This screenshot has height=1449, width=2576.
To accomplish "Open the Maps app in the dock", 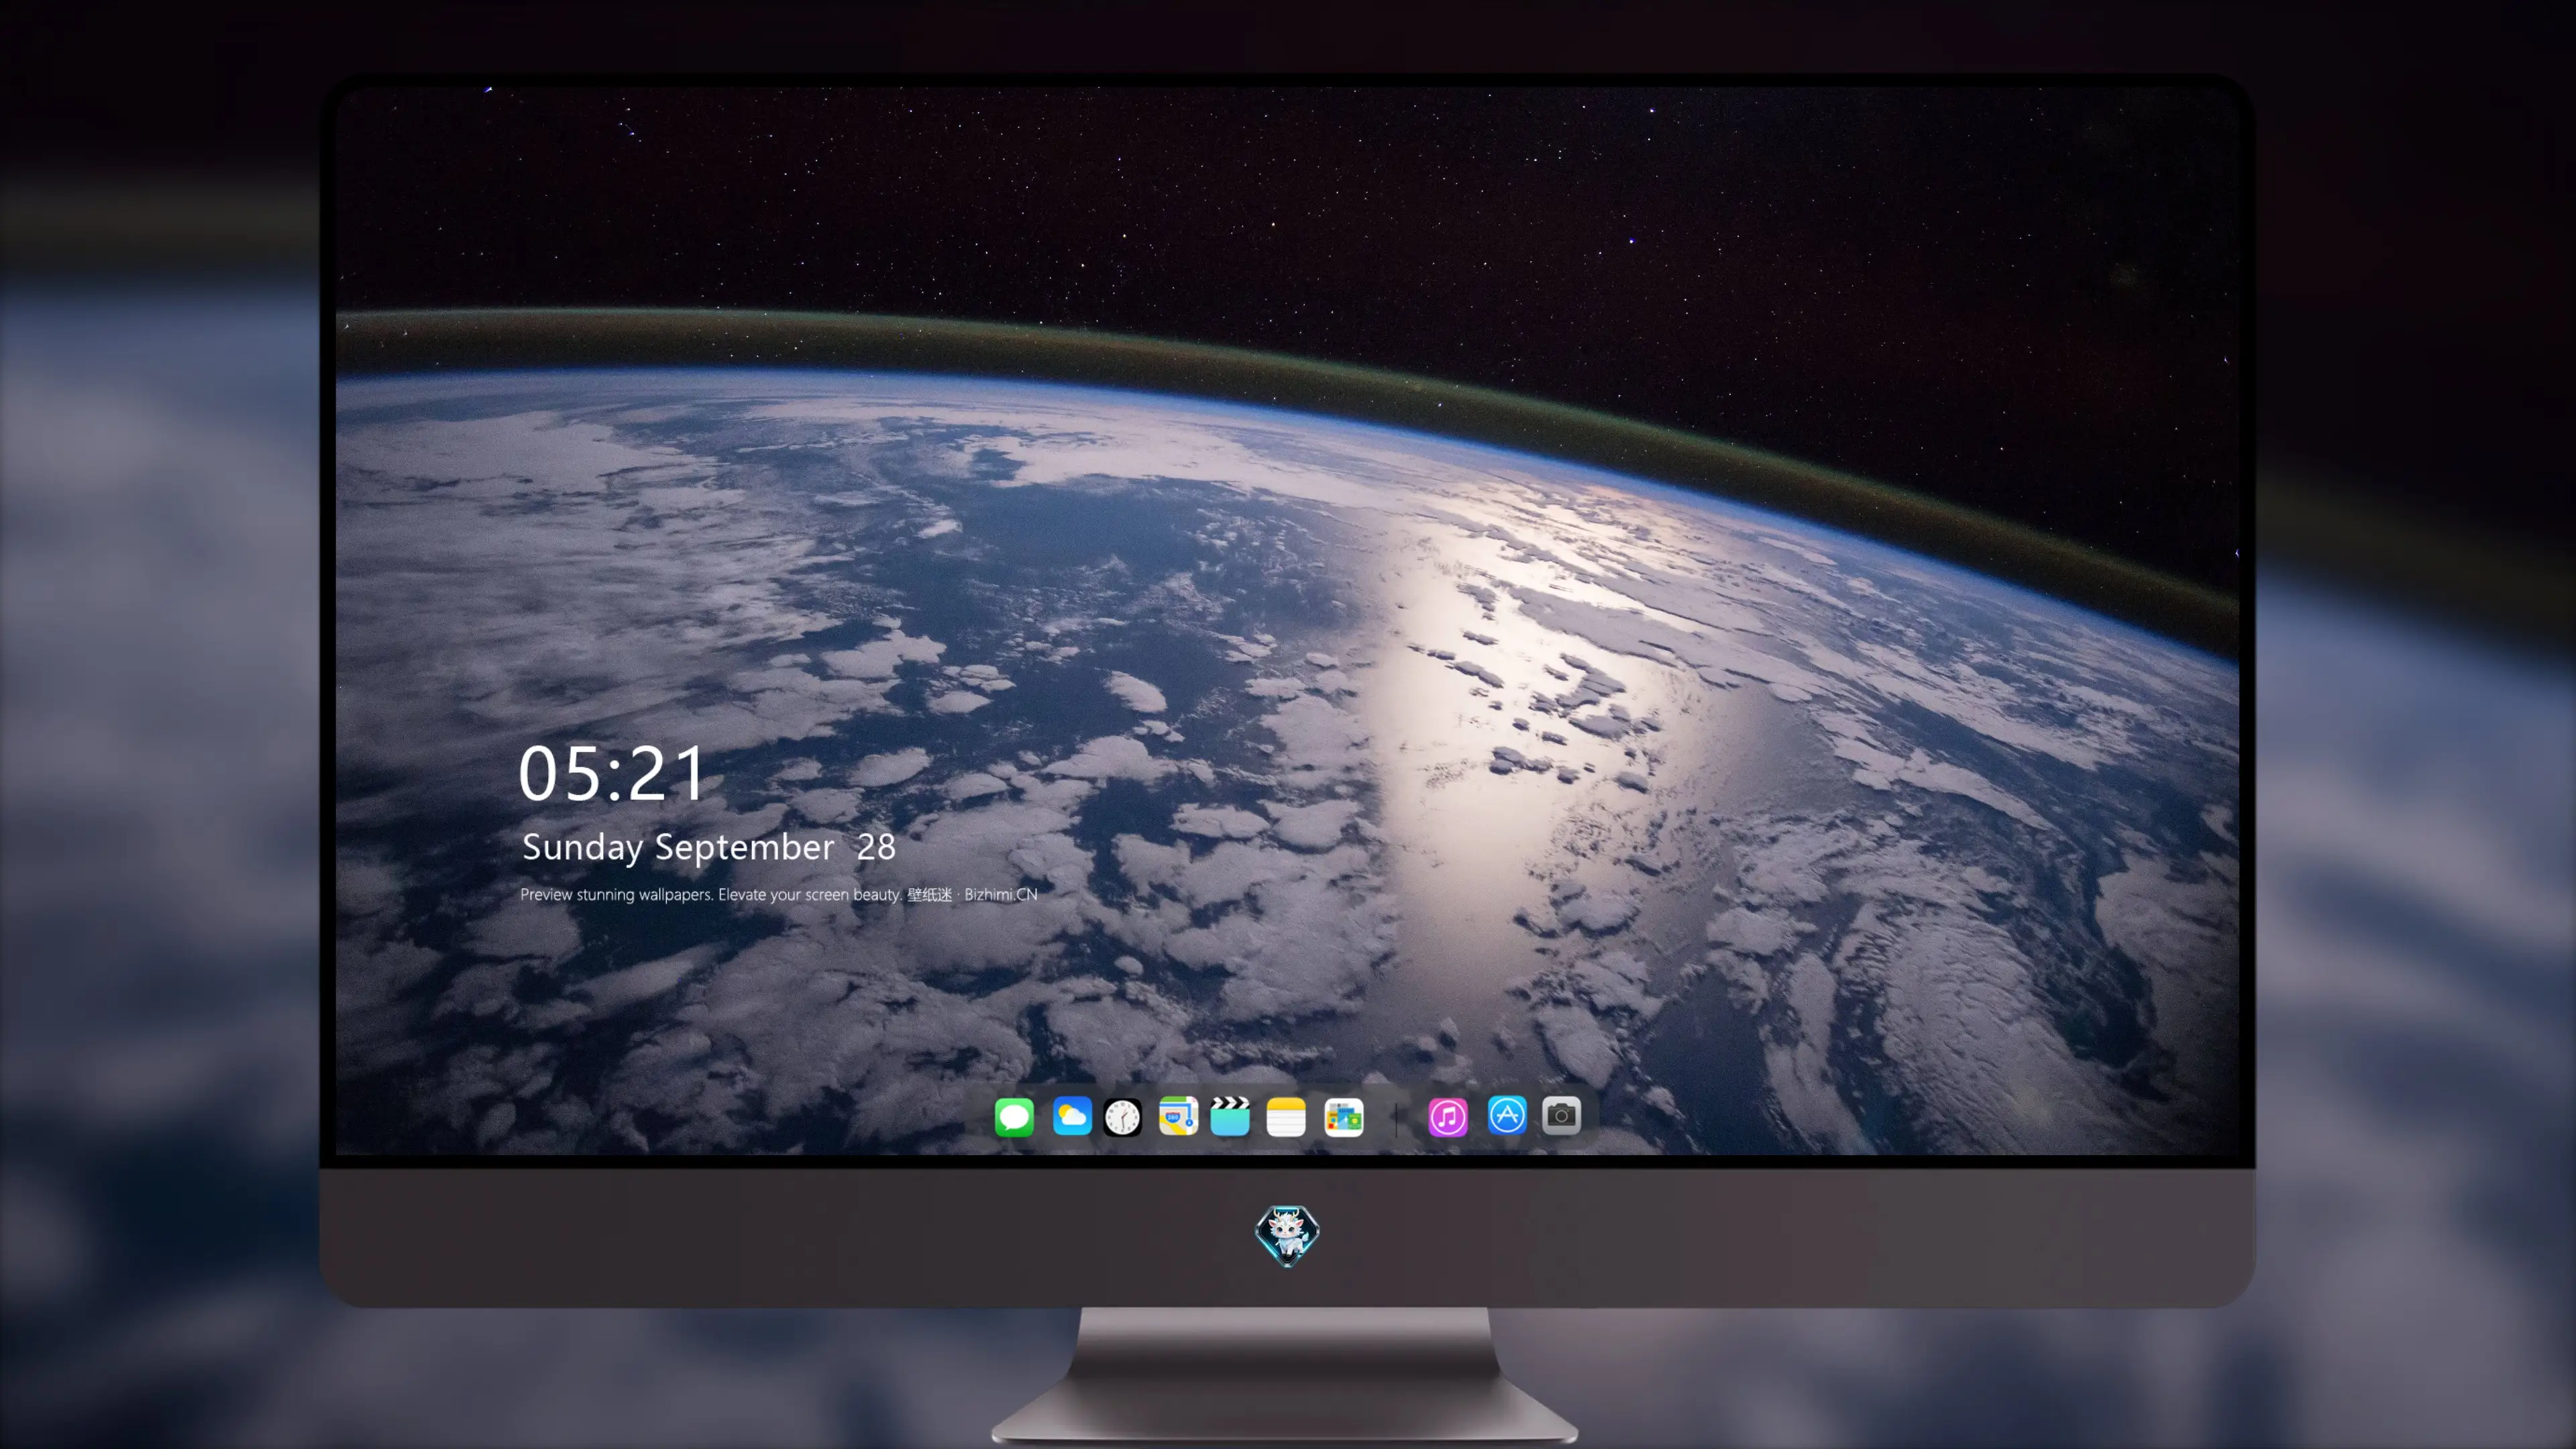I will tap(1178, 1116).
